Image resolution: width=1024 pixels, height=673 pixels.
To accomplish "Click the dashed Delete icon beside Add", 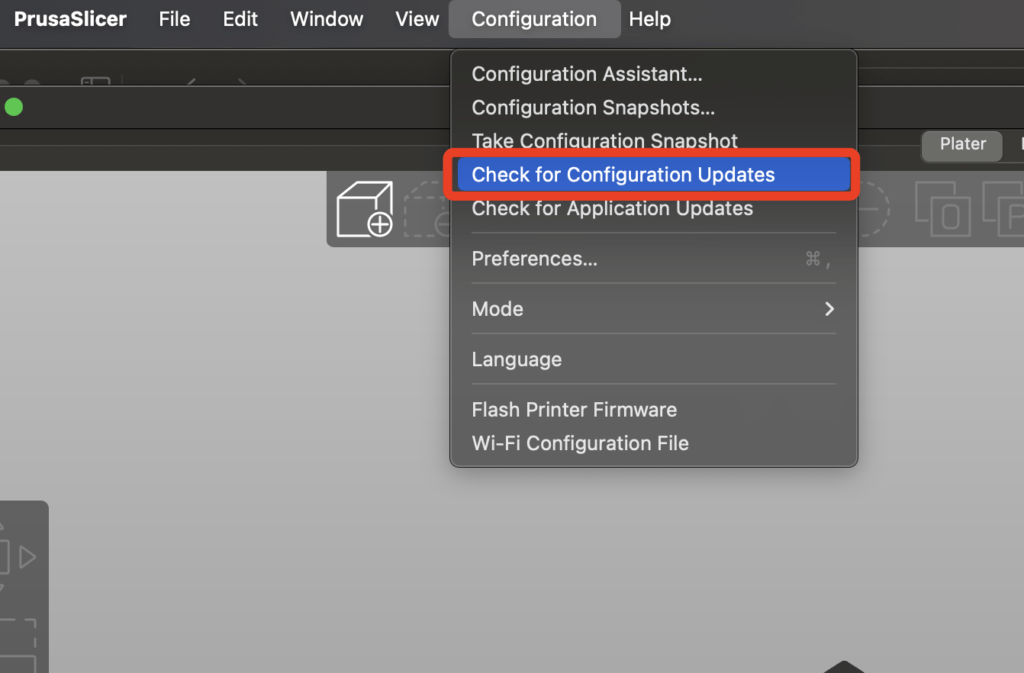I will (x=427, y=211).
